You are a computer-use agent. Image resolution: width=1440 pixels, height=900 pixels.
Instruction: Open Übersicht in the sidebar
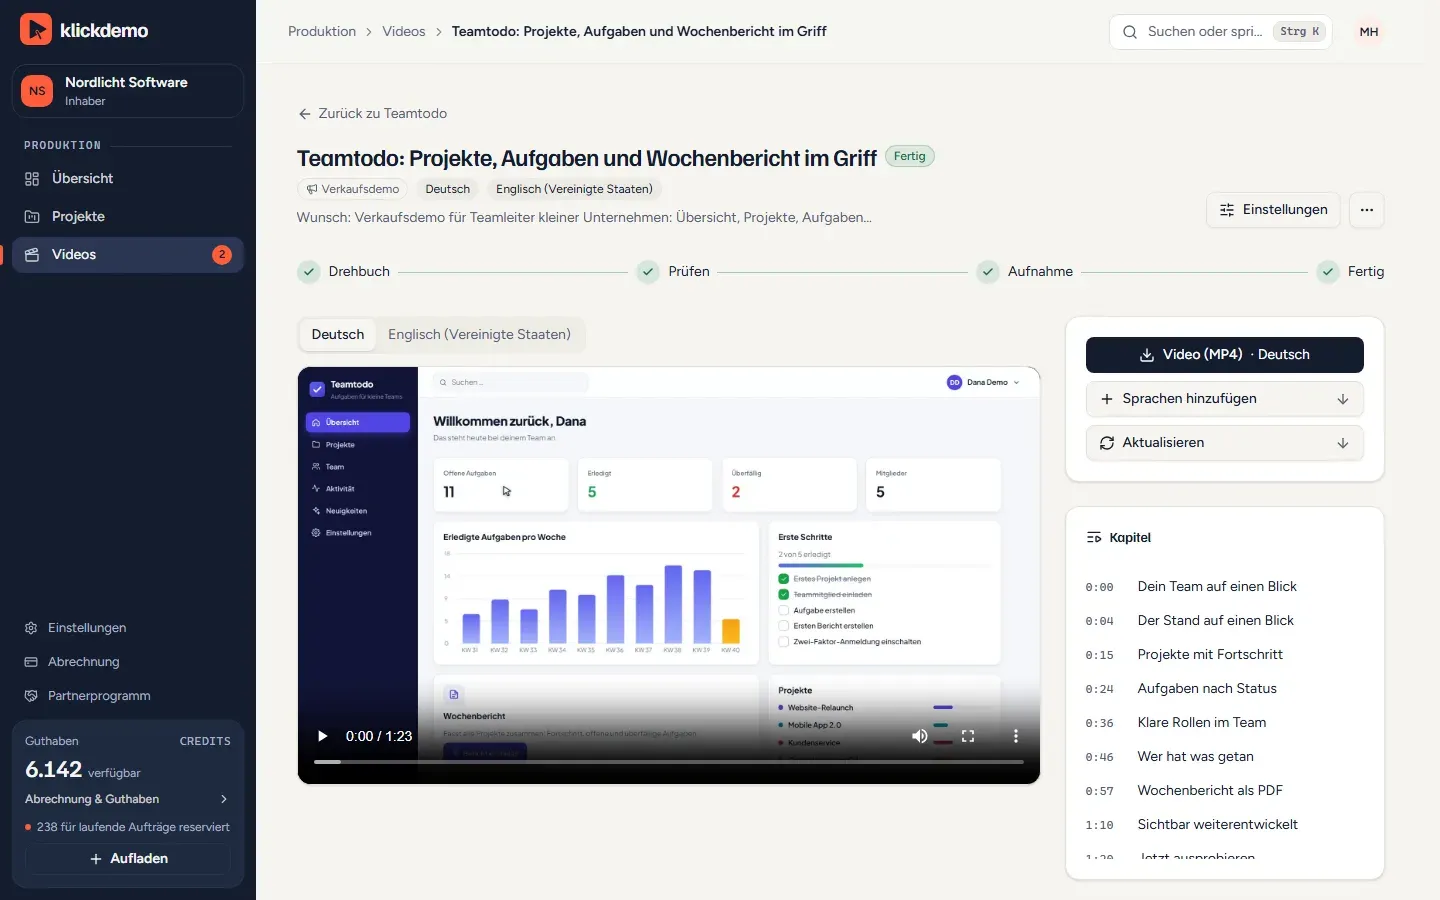128,178
